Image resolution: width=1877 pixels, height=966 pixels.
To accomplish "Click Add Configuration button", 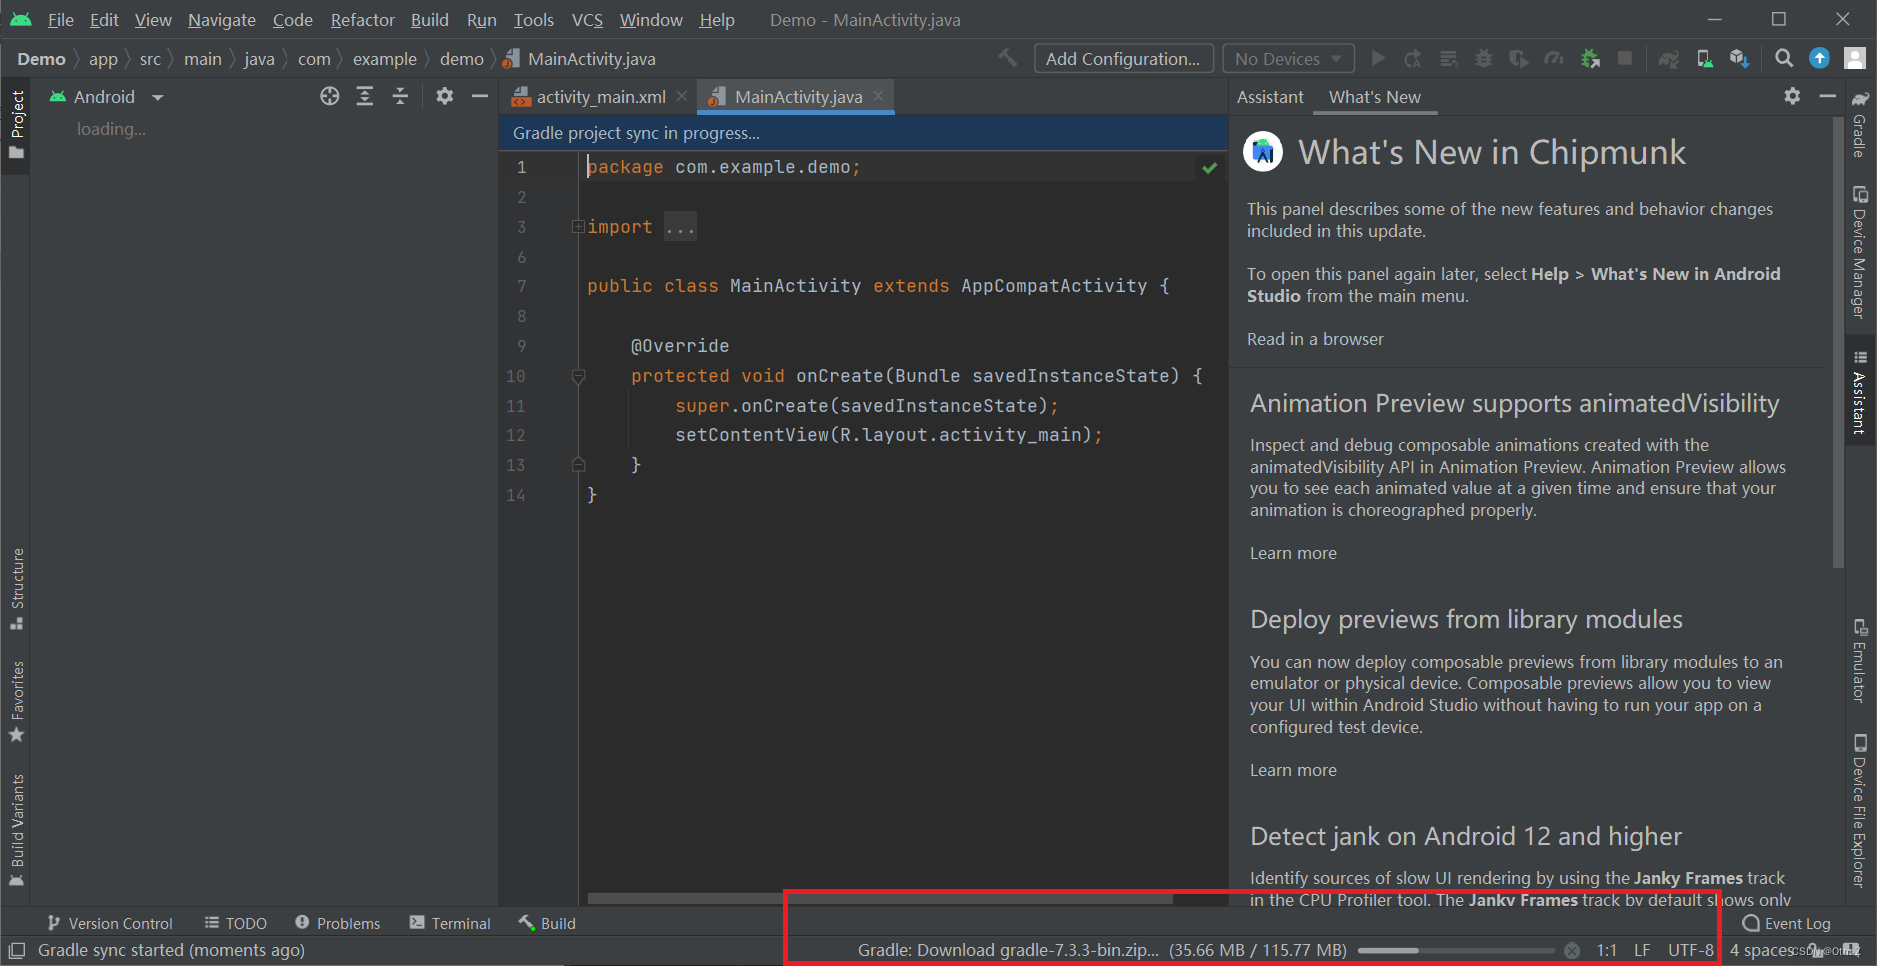I will (1123, 59).
